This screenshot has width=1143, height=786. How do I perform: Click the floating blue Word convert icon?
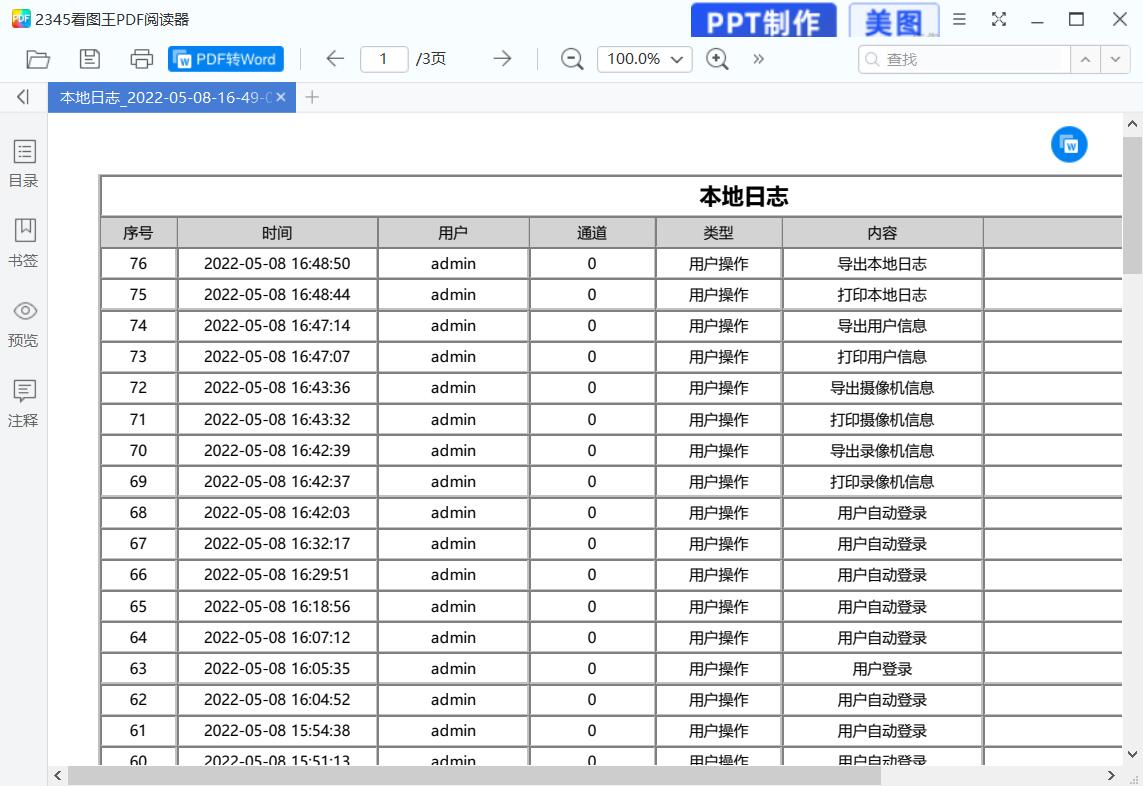point(1069,145)
